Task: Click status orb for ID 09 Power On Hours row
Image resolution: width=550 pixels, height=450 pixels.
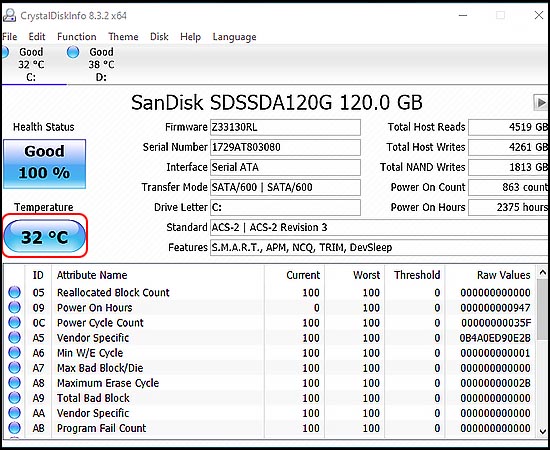Action: point(14,307)
